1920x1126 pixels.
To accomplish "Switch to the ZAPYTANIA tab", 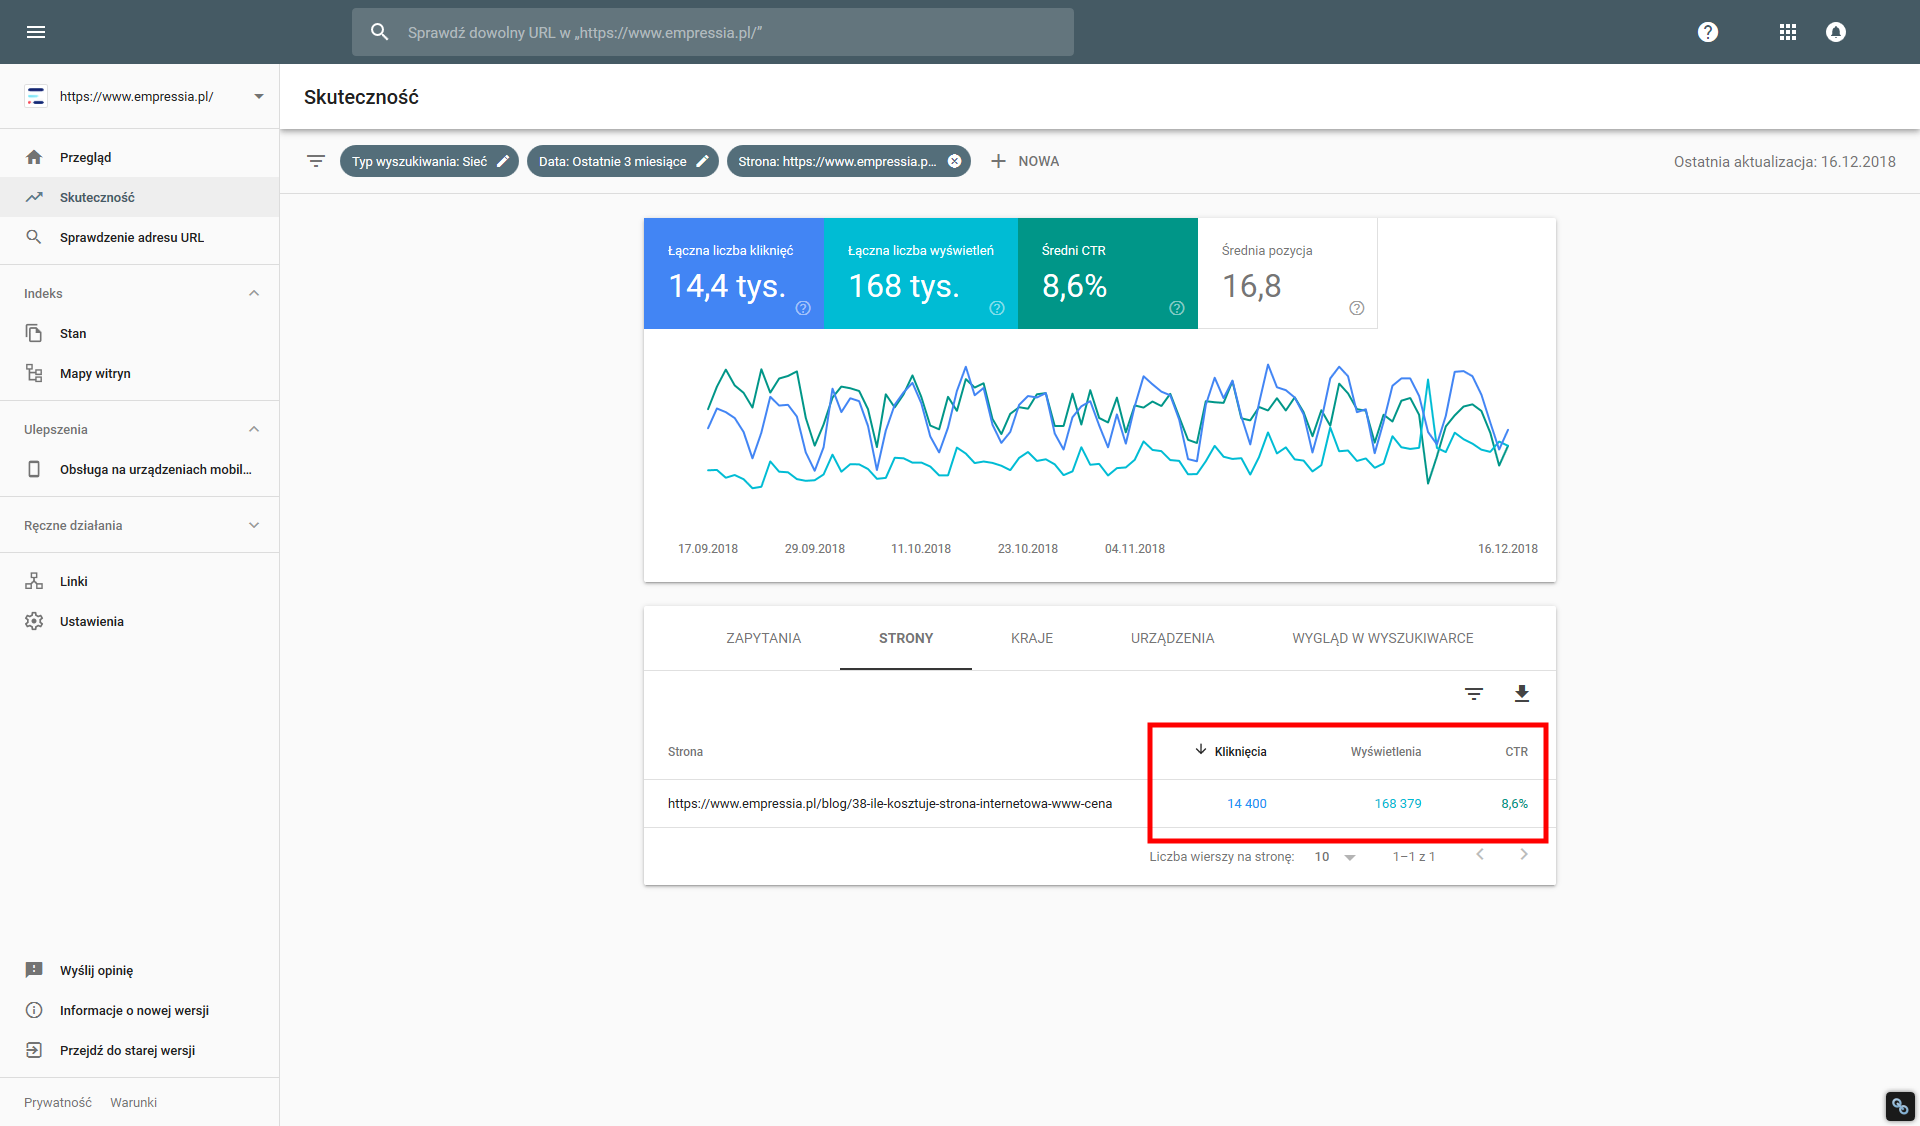I will (x=763, y=638).
